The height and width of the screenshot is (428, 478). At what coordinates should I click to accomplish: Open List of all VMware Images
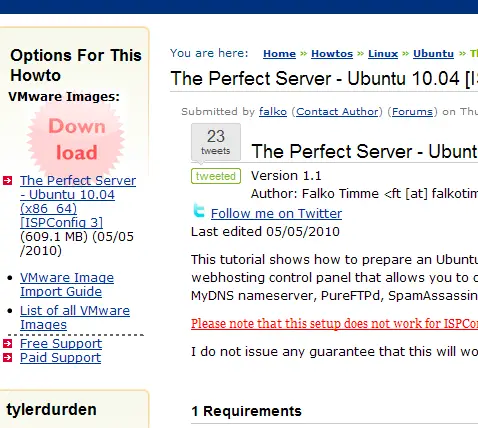75,317
